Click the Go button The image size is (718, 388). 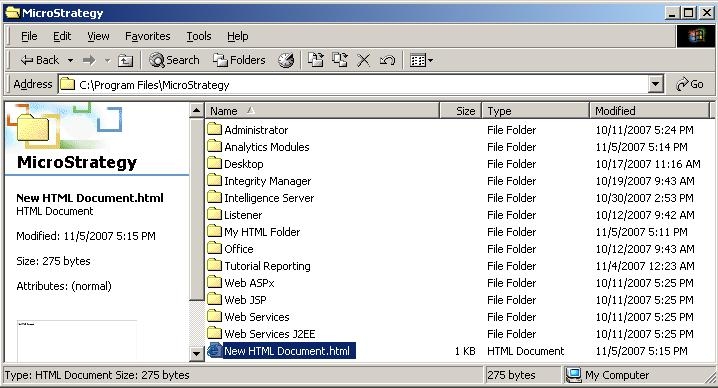tap(690, 84)
